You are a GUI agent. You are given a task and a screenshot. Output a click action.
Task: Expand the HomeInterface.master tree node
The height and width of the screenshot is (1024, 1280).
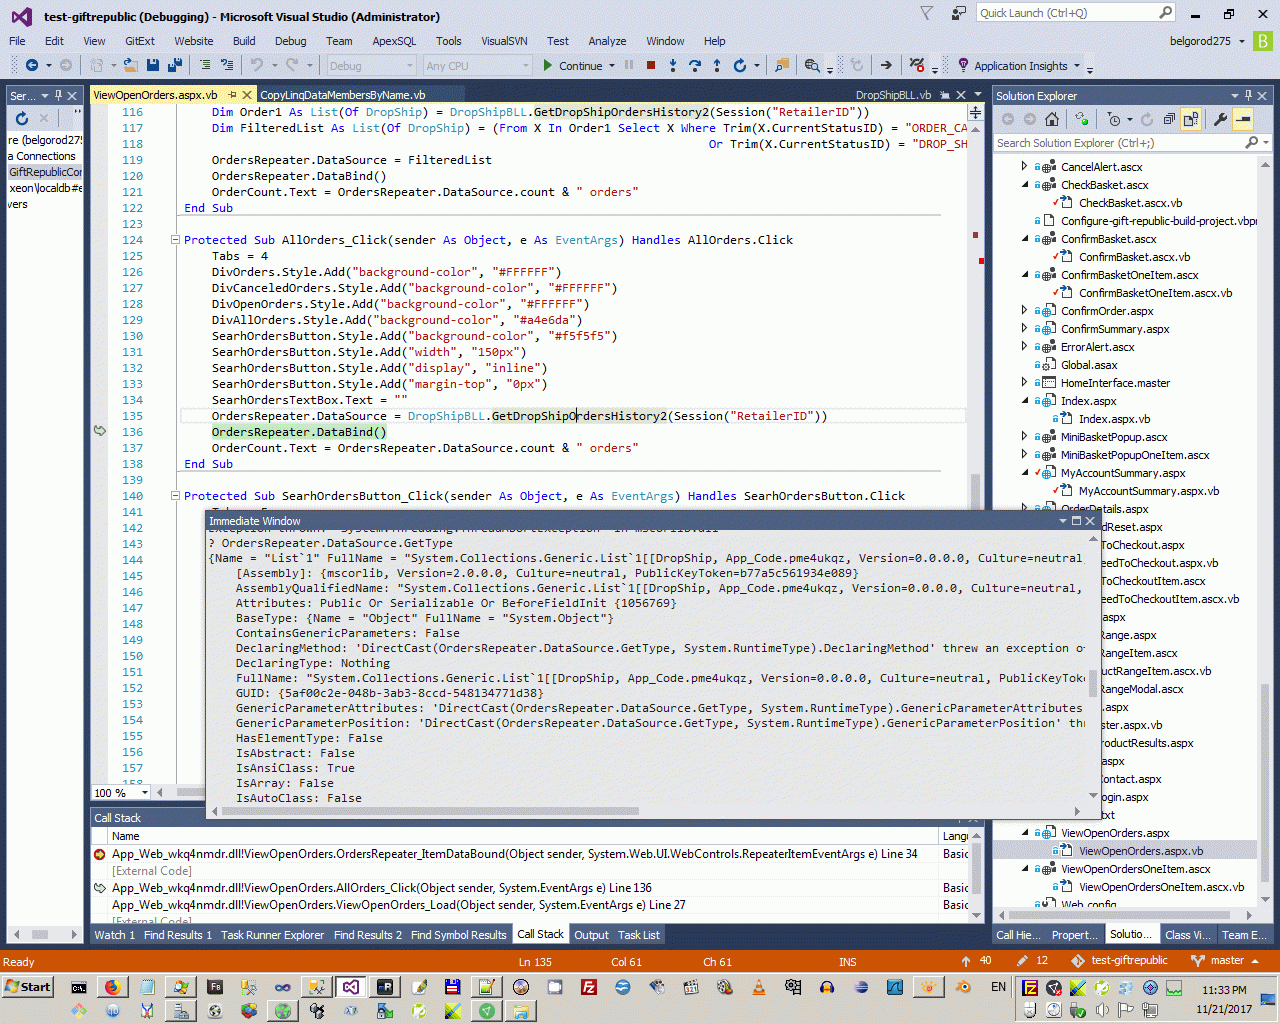point(1024,383)
